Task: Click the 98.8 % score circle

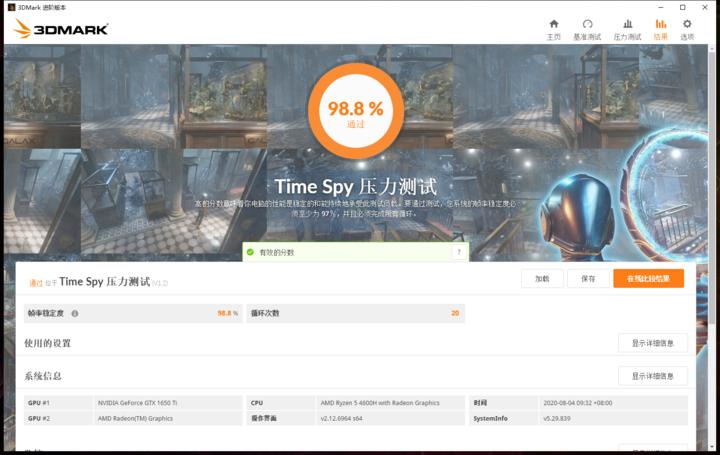Action: [x=356, y=111]
